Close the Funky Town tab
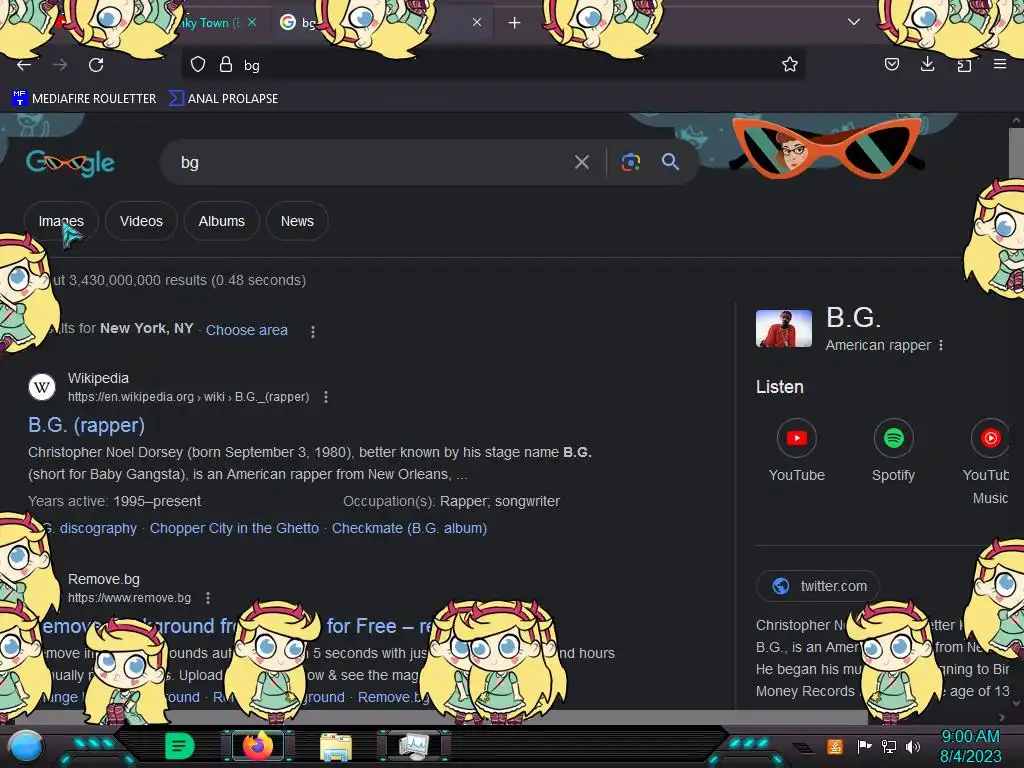The width and height of the screenshot is (1024, 768). tap(252, 22)
